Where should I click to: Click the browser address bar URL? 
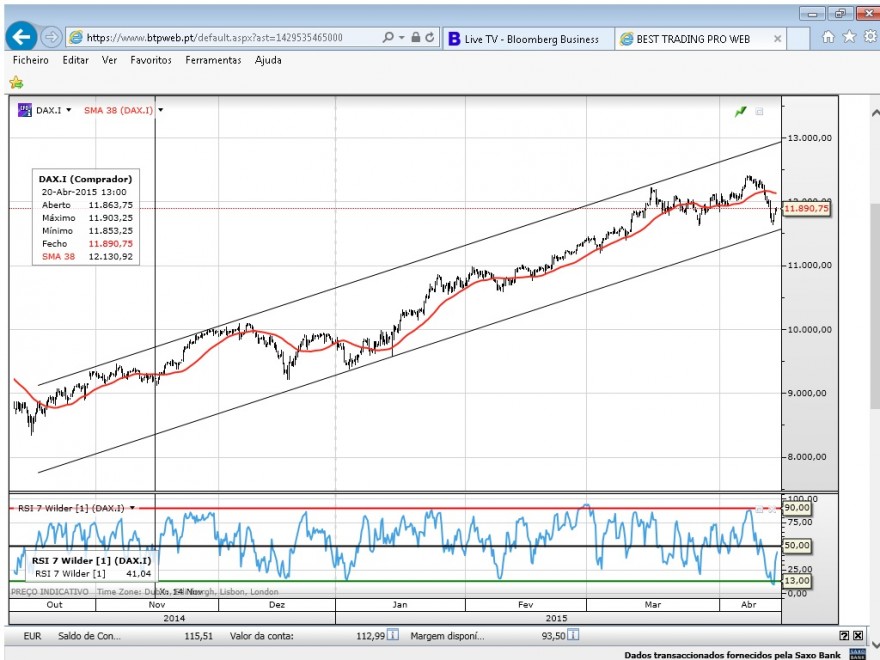214,38
